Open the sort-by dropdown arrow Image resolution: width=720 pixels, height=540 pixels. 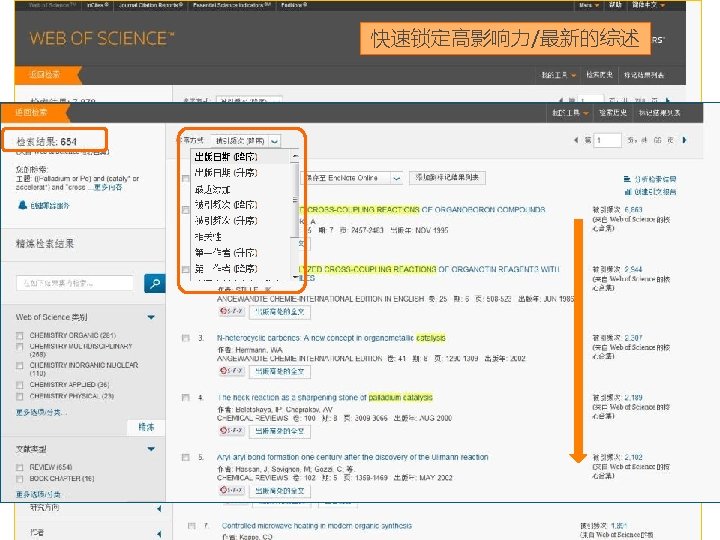click(274, 141)
